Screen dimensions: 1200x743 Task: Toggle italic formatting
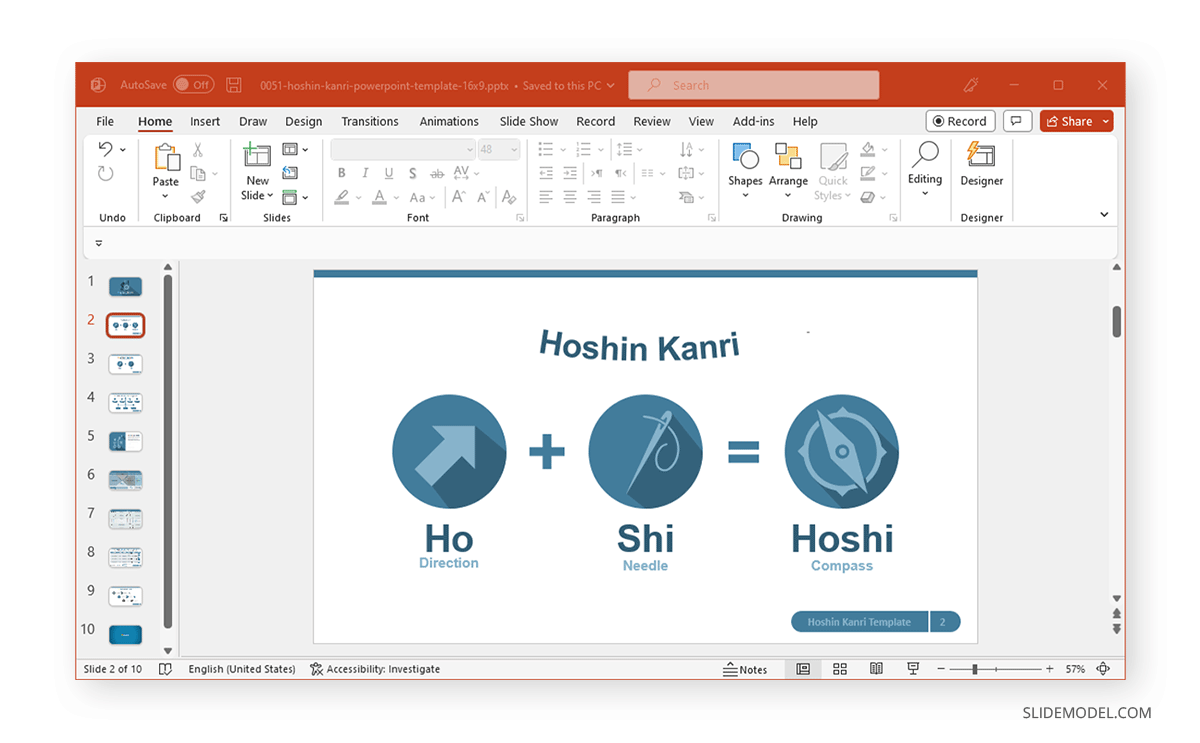[365, 172]
